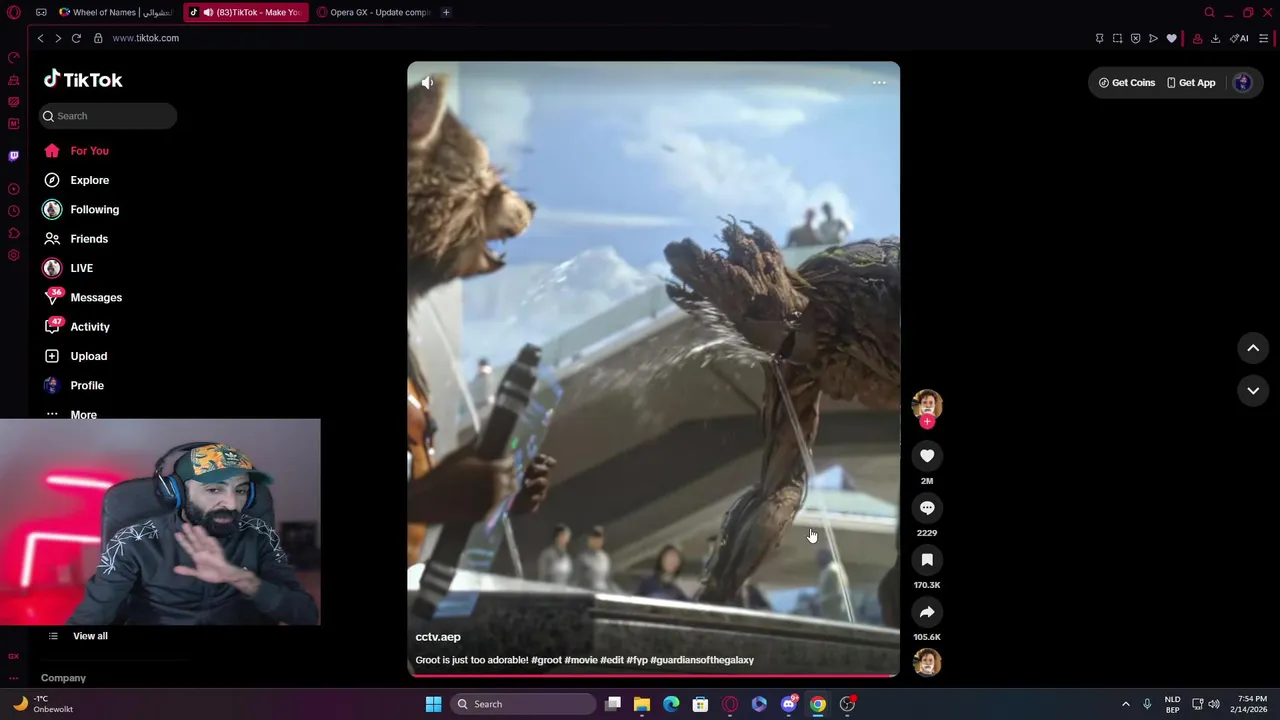This screenshot has height=720, width=1280.
Task: Open the browser AI assistant
Action: pos(1240,39)
